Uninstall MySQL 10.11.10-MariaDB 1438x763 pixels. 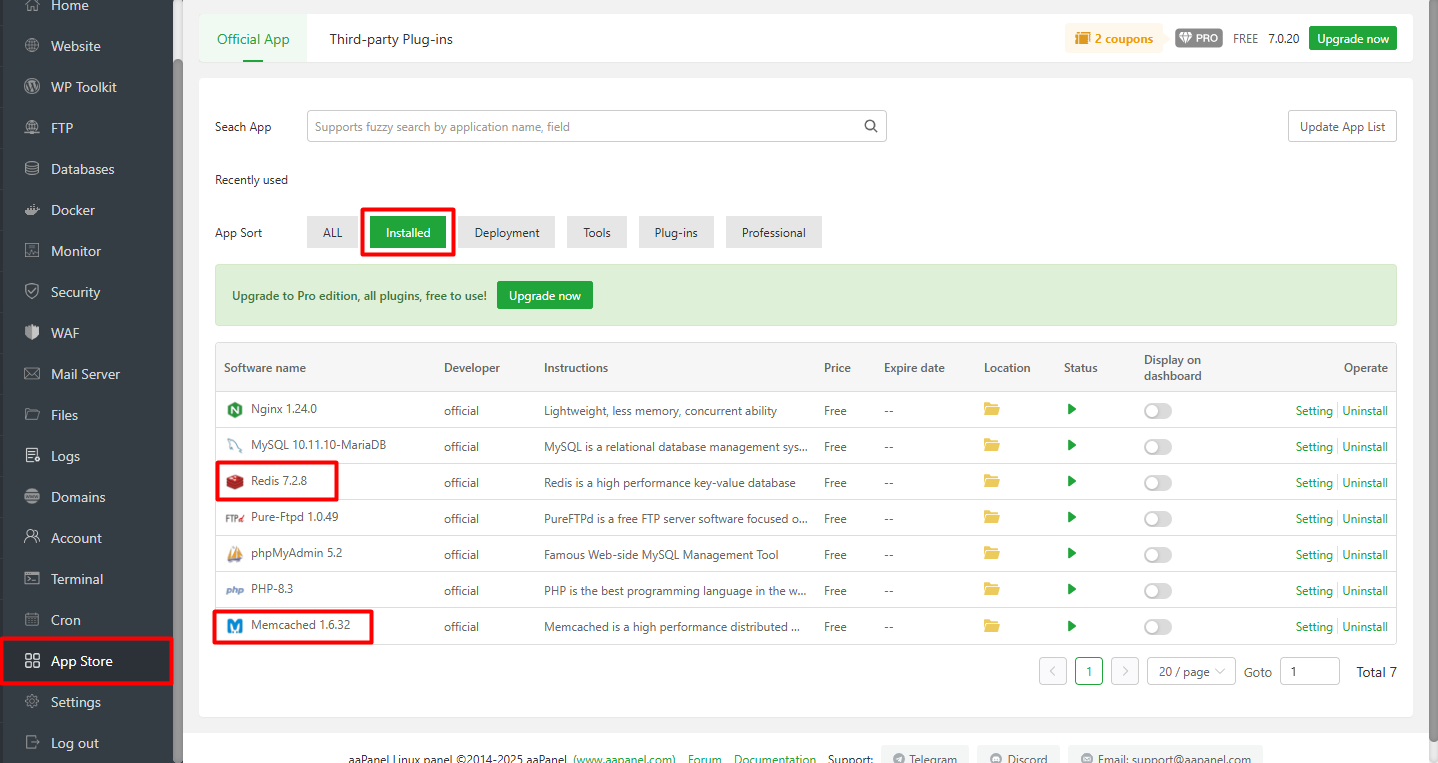(x=1365, y=447)
